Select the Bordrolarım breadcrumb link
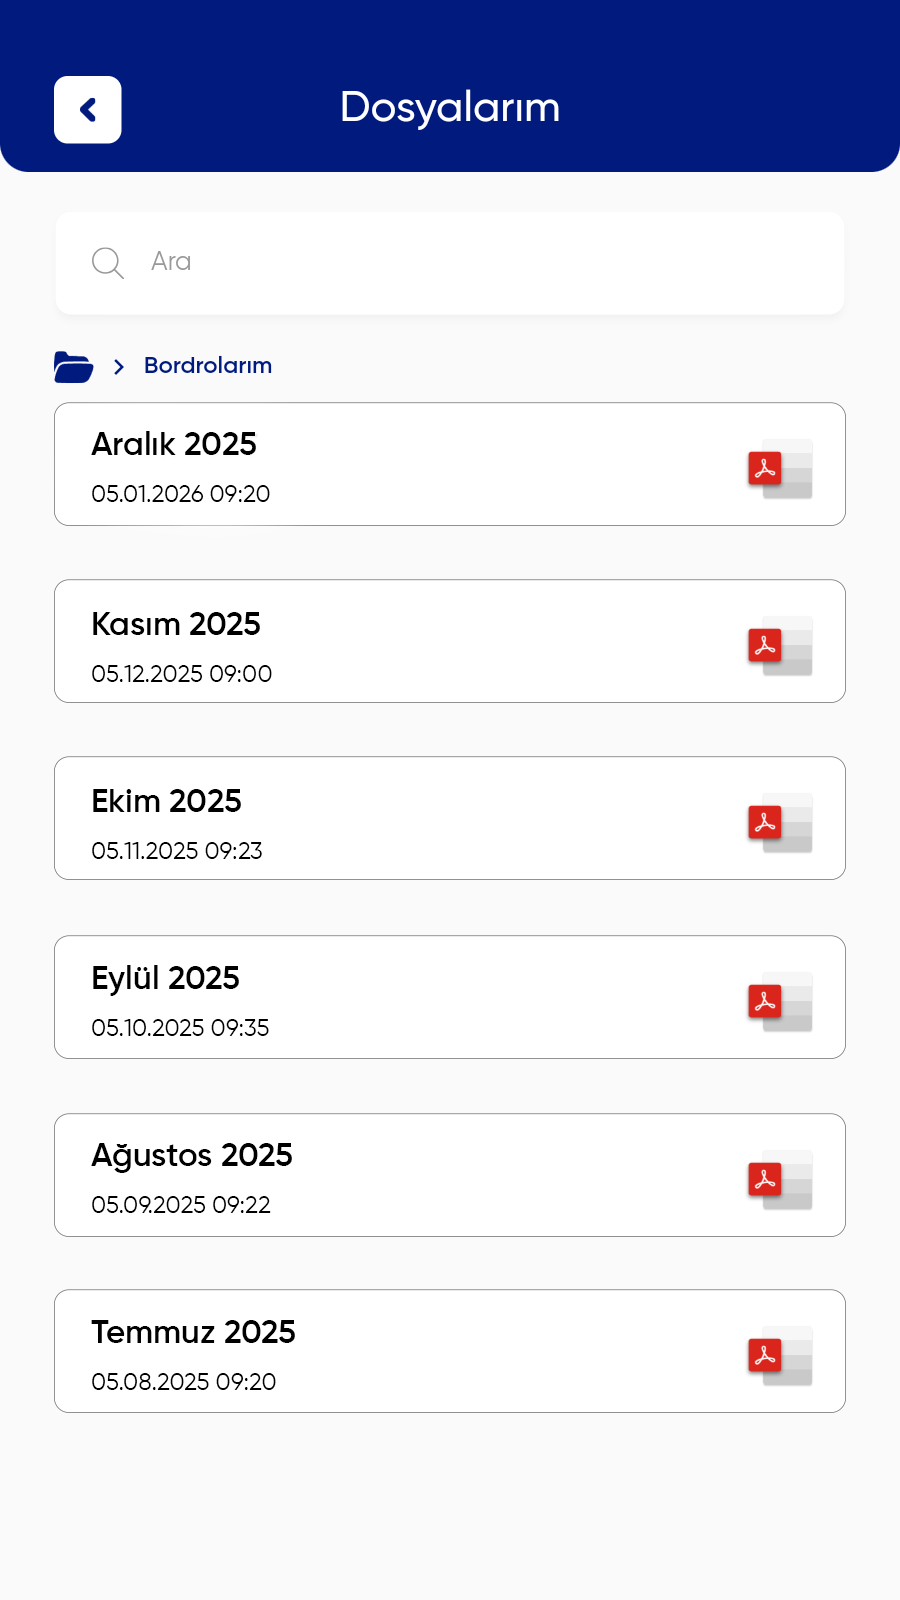Image resolution: width=900 pixels, height=1600 pixels. 208,366
